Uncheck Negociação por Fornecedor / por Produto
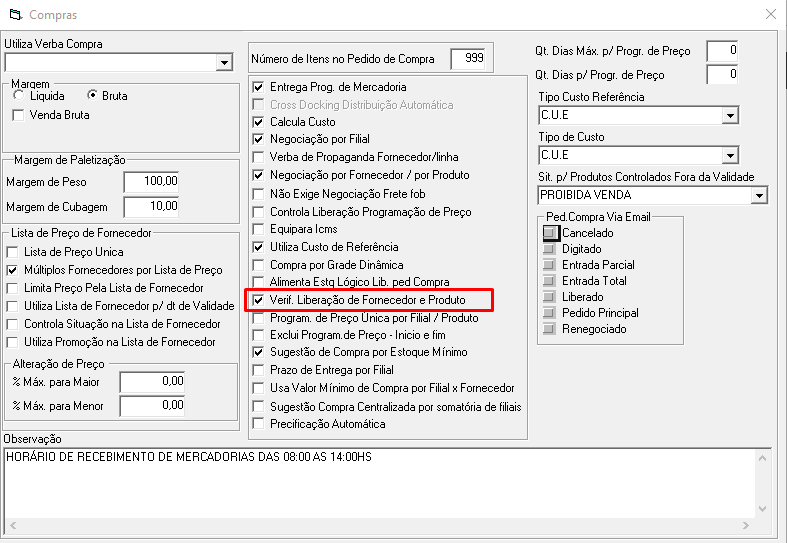787x543 pixels. tap(258, 175)
